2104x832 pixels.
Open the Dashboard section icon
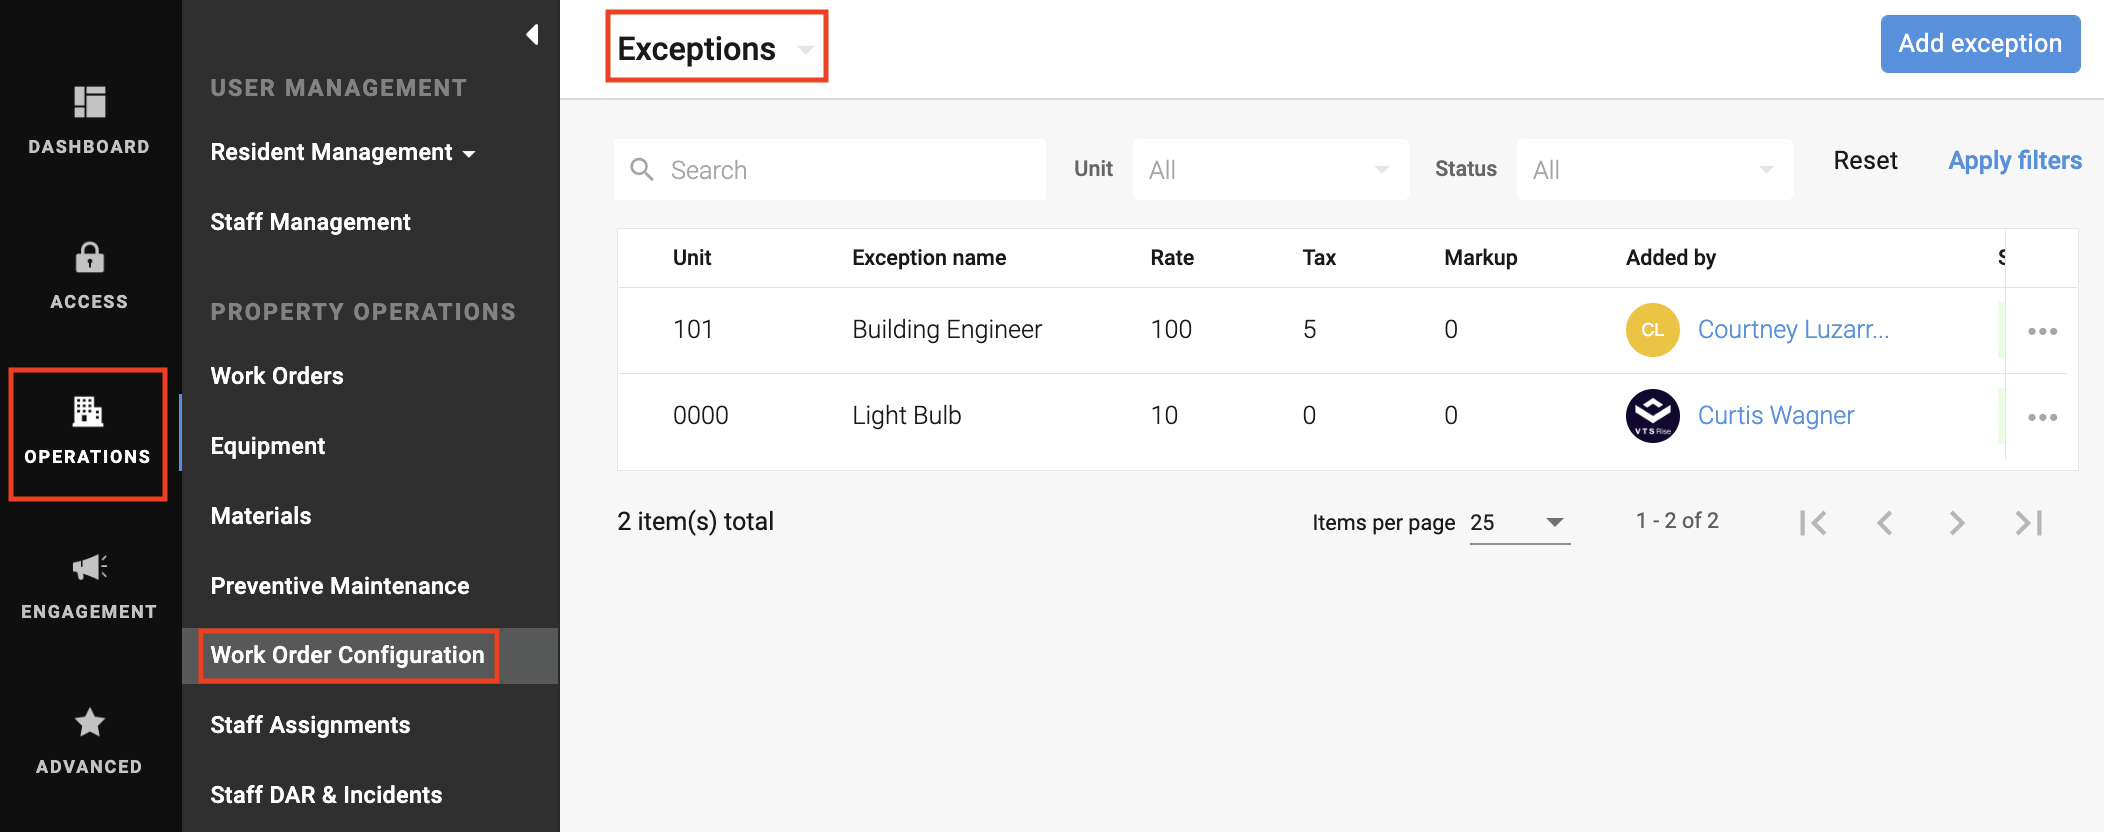coord(89,102)
